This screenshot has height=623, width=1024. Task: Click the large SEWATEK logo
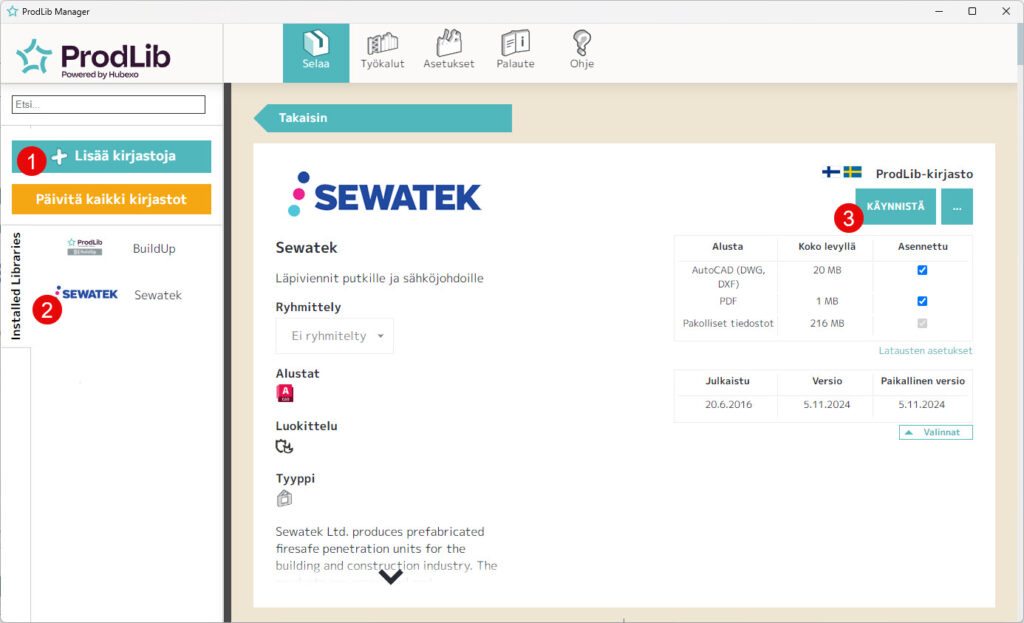click(385, 195)
